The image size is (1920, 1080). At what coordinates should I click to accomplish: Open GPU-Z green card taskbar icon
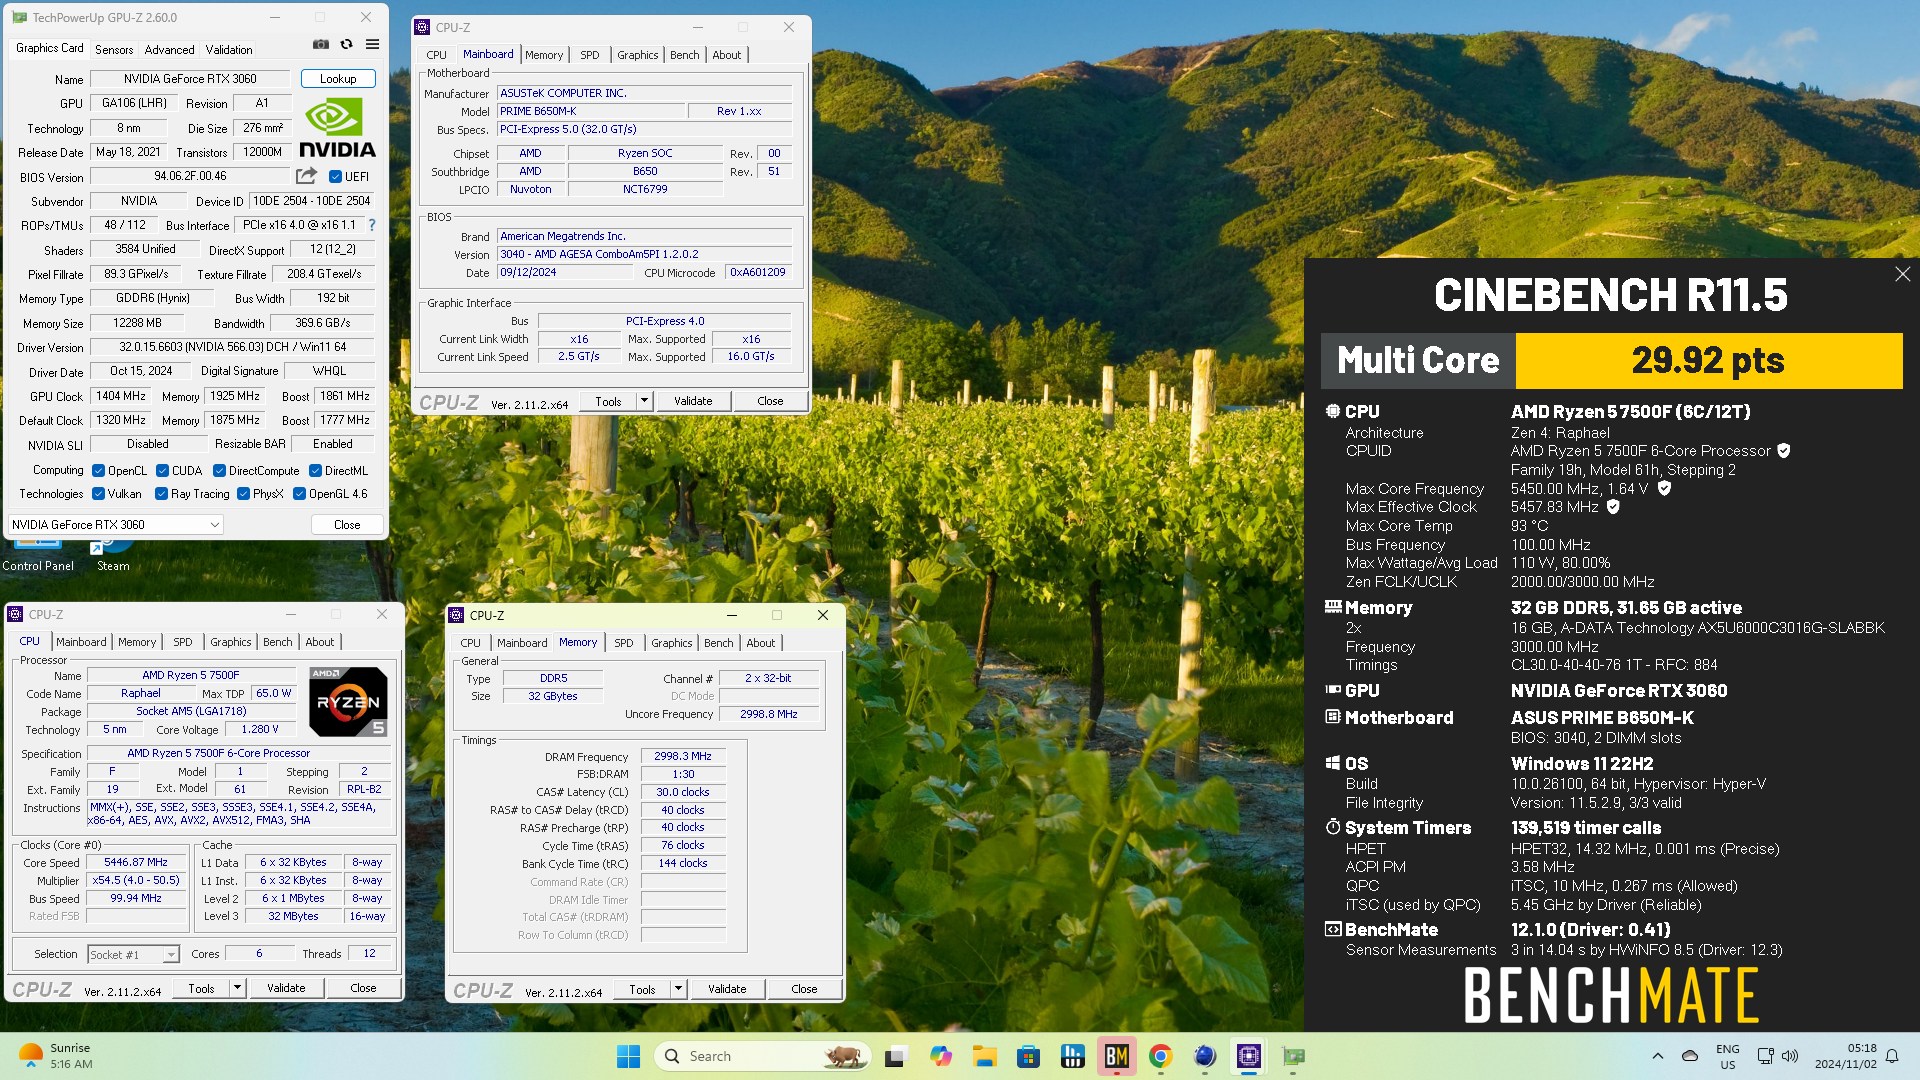[1293, 1056]
